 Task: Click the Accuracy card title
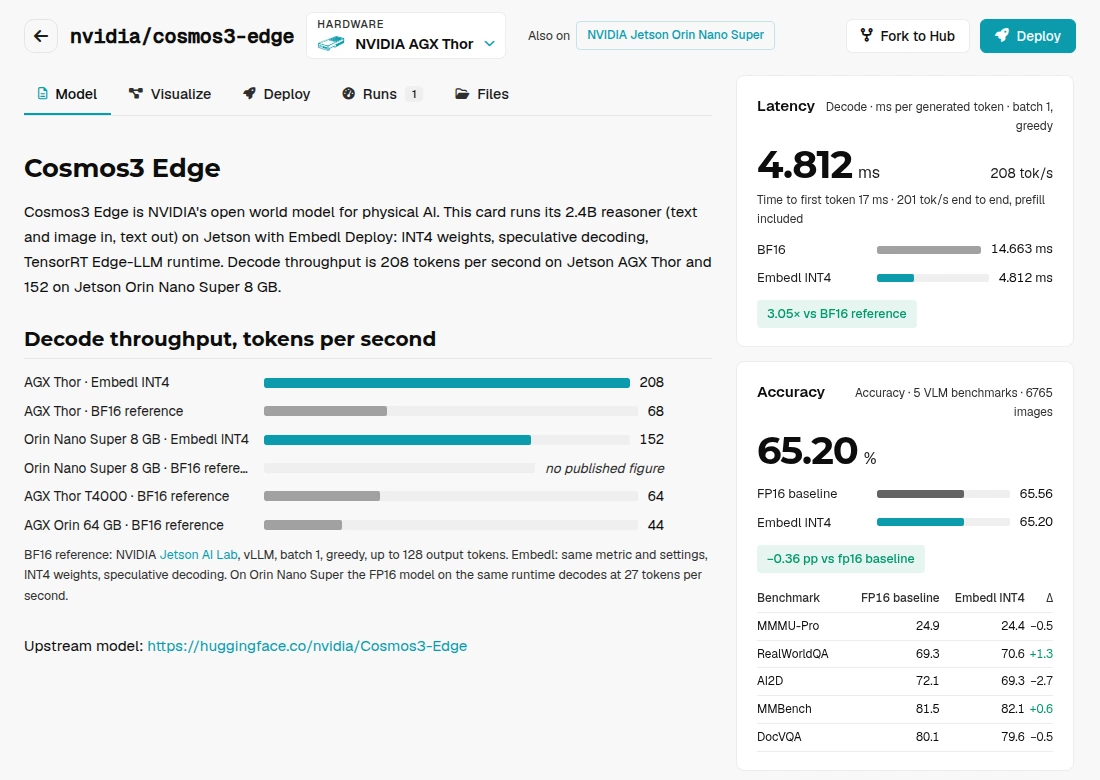pyautogui.click(x=791, y=392)
